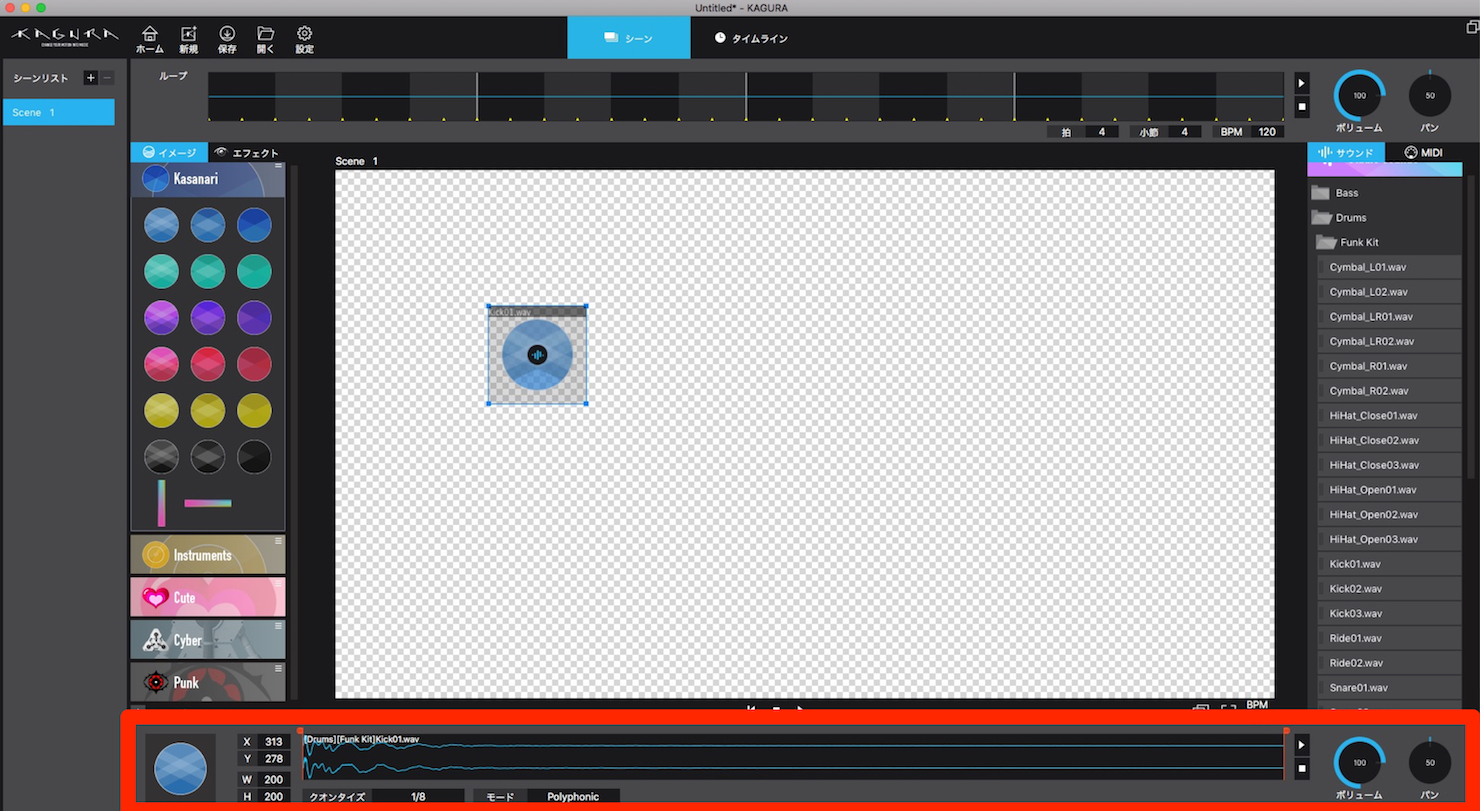Open エフェクト tab
Screen dimensions: 1480x811
point(247,152)
